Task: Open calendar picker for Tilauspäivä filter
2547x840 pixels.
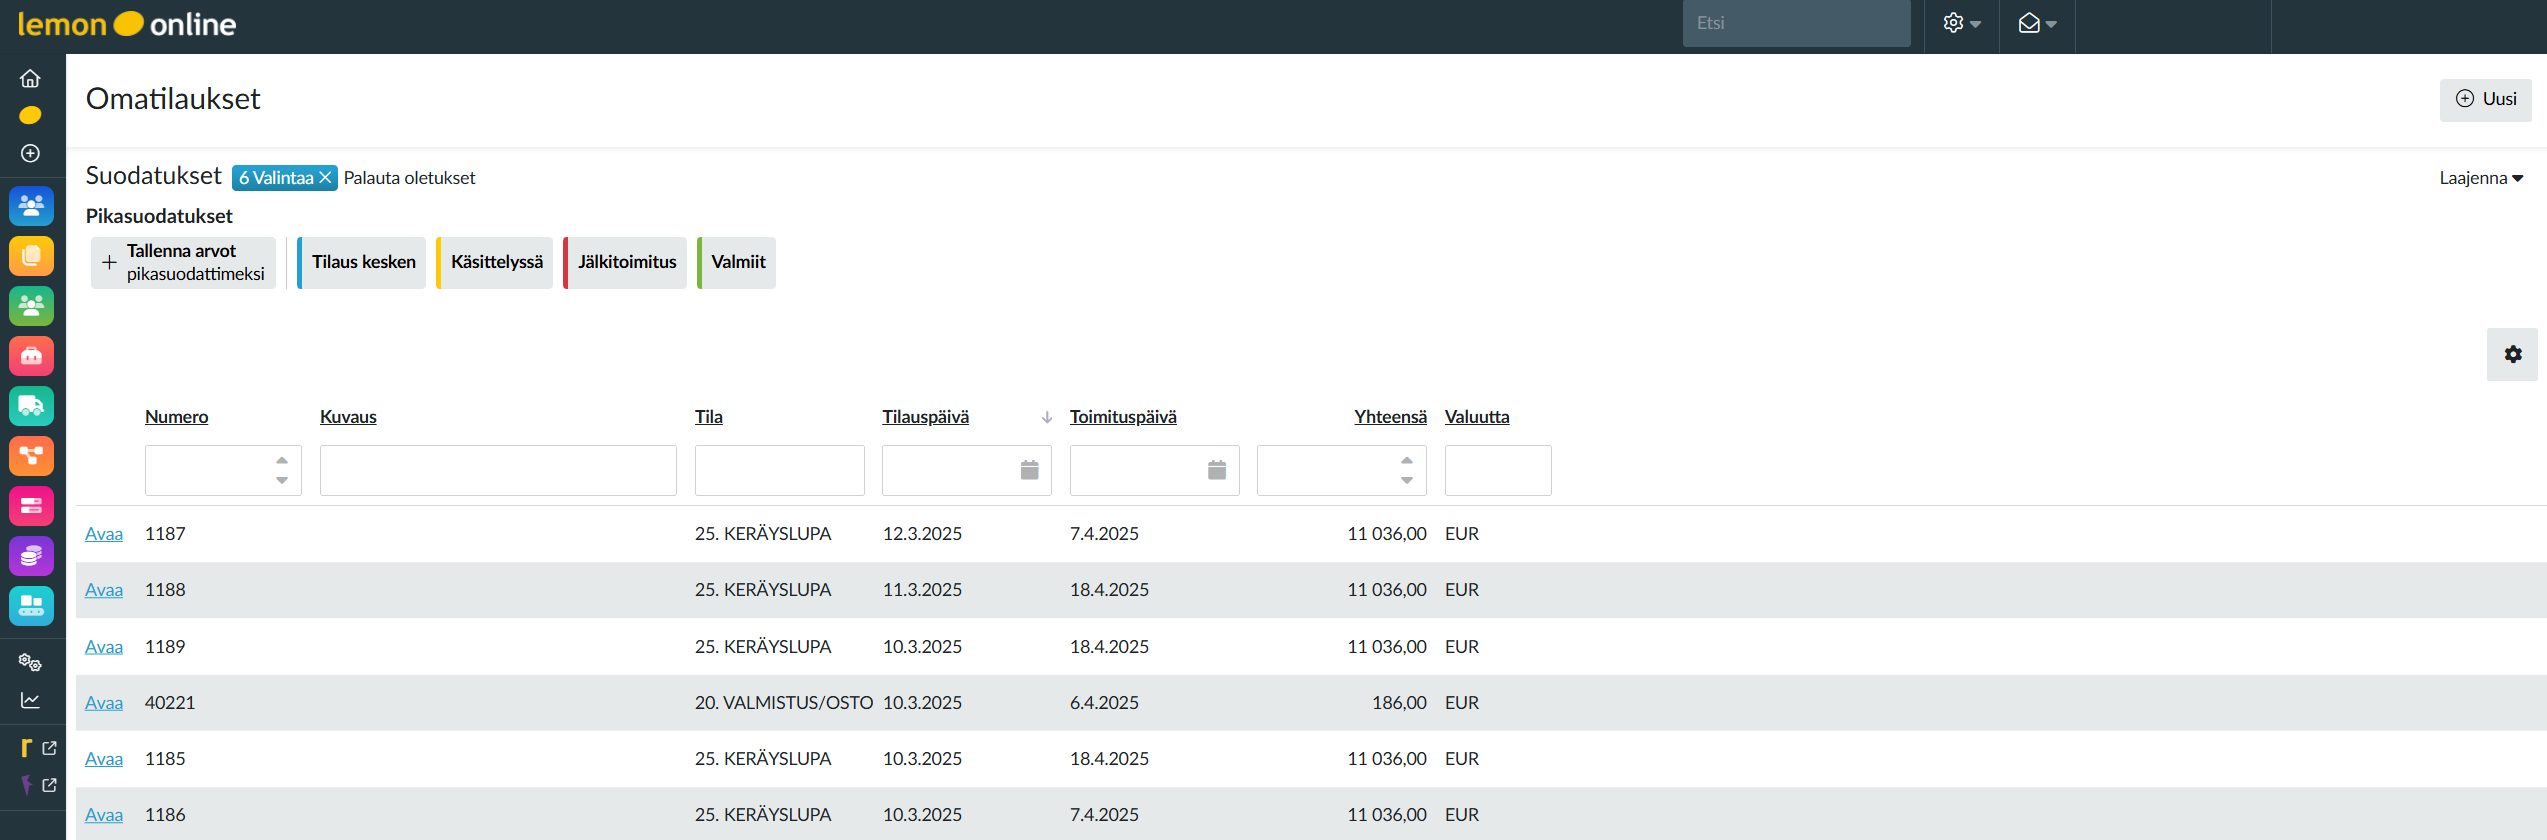Action: [x=1029, y=470]
